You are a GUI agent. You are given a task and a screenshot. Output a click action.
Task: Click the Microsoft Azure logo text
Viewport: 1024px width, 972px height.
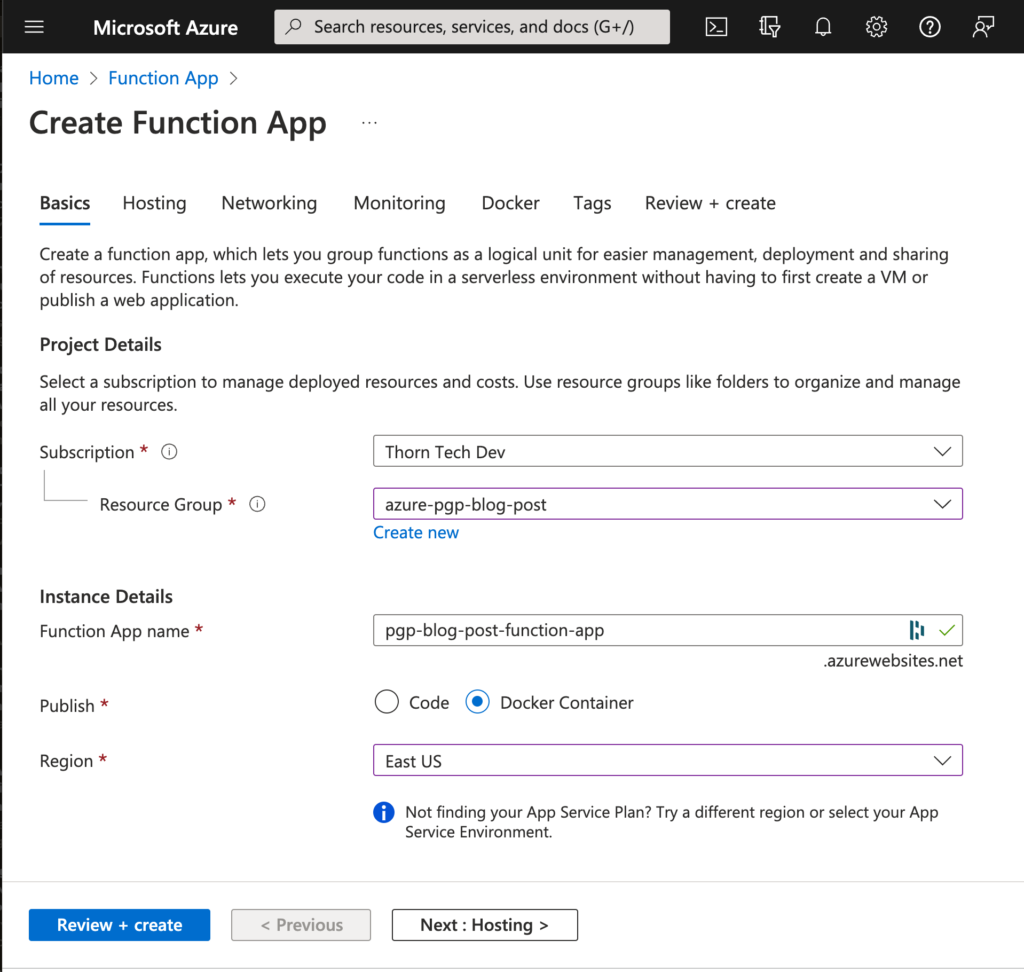pyautogui.click(x=165, y=27)
